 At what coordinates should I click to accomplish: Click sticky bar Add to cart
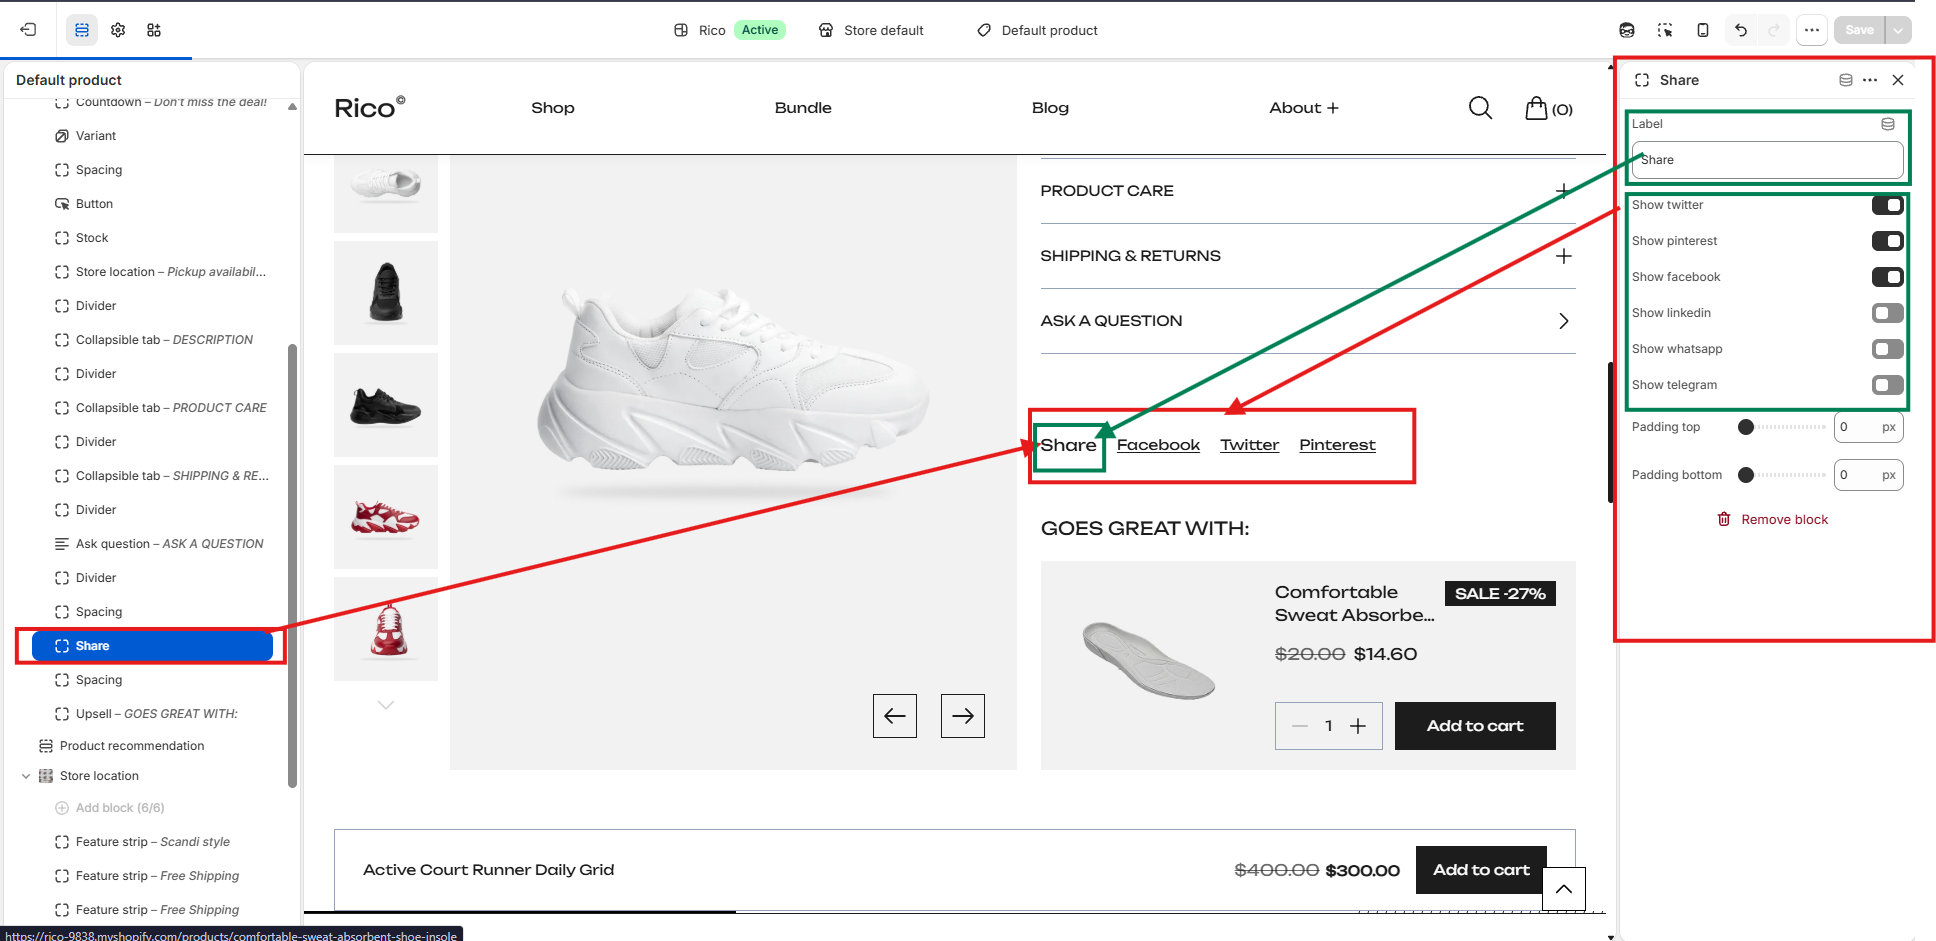1481,870
